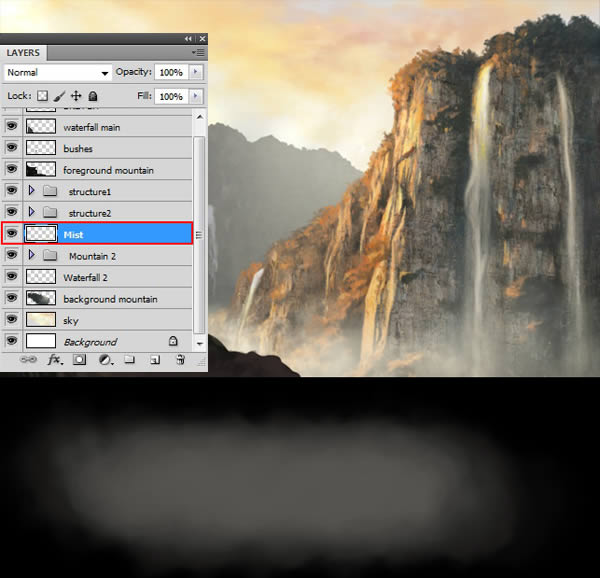Click the Mist layer thumbnail

pyautogui.click(x=41, y=233)
